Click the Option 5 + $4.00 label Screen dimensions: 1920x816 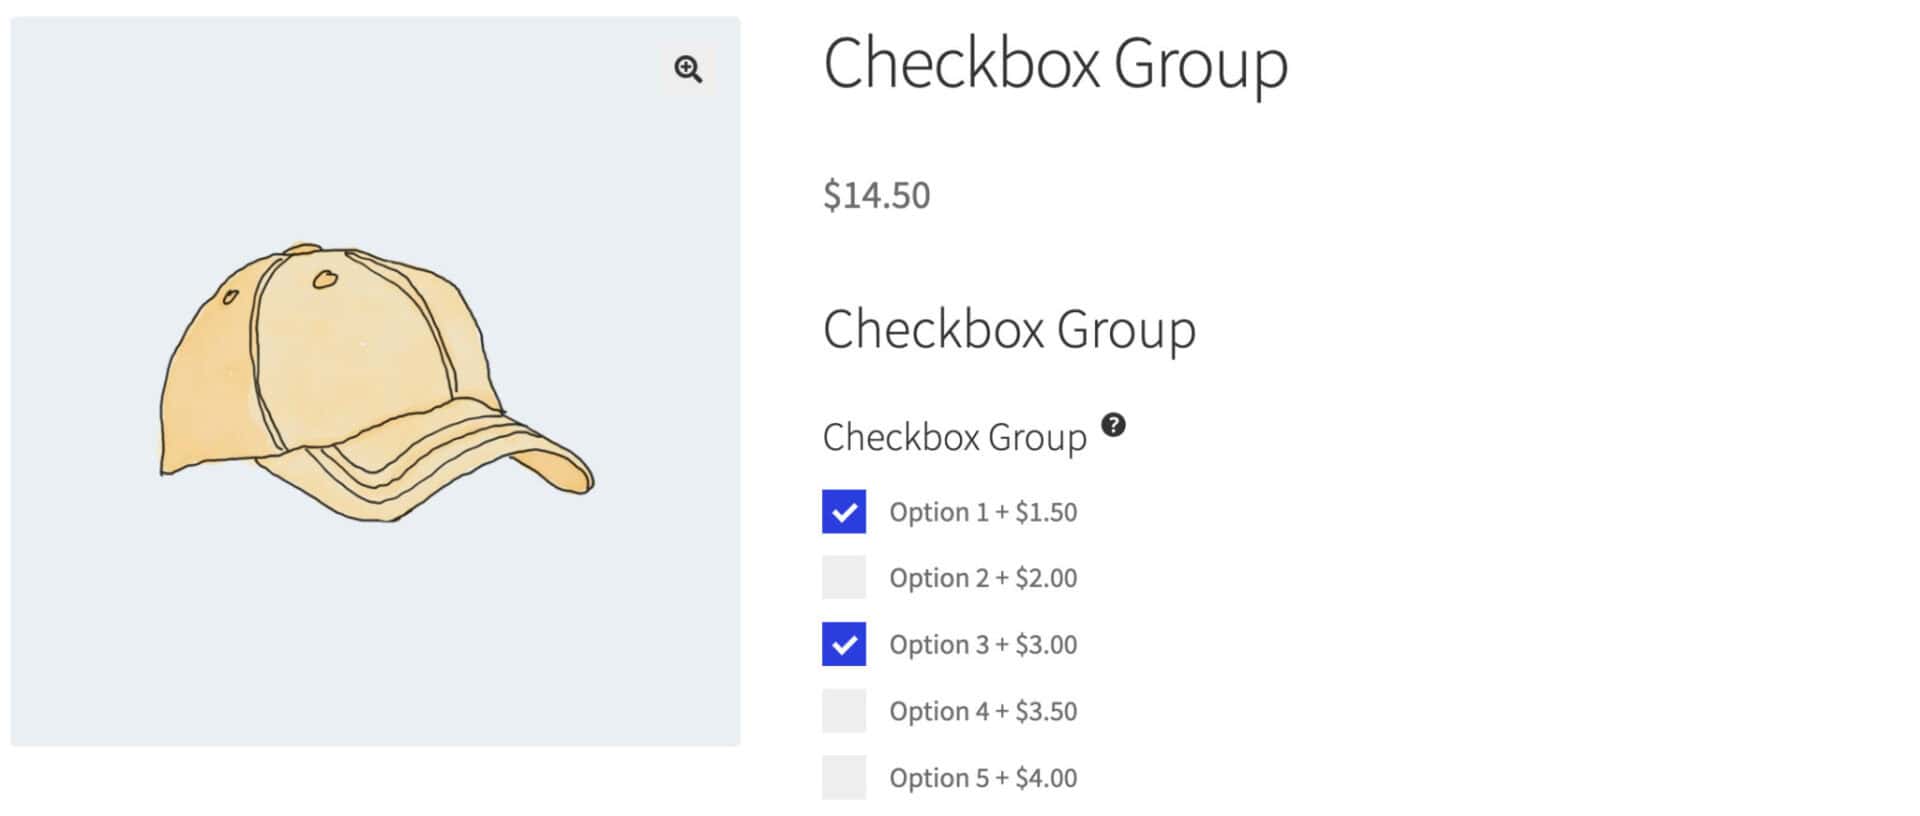click(983, 777)
